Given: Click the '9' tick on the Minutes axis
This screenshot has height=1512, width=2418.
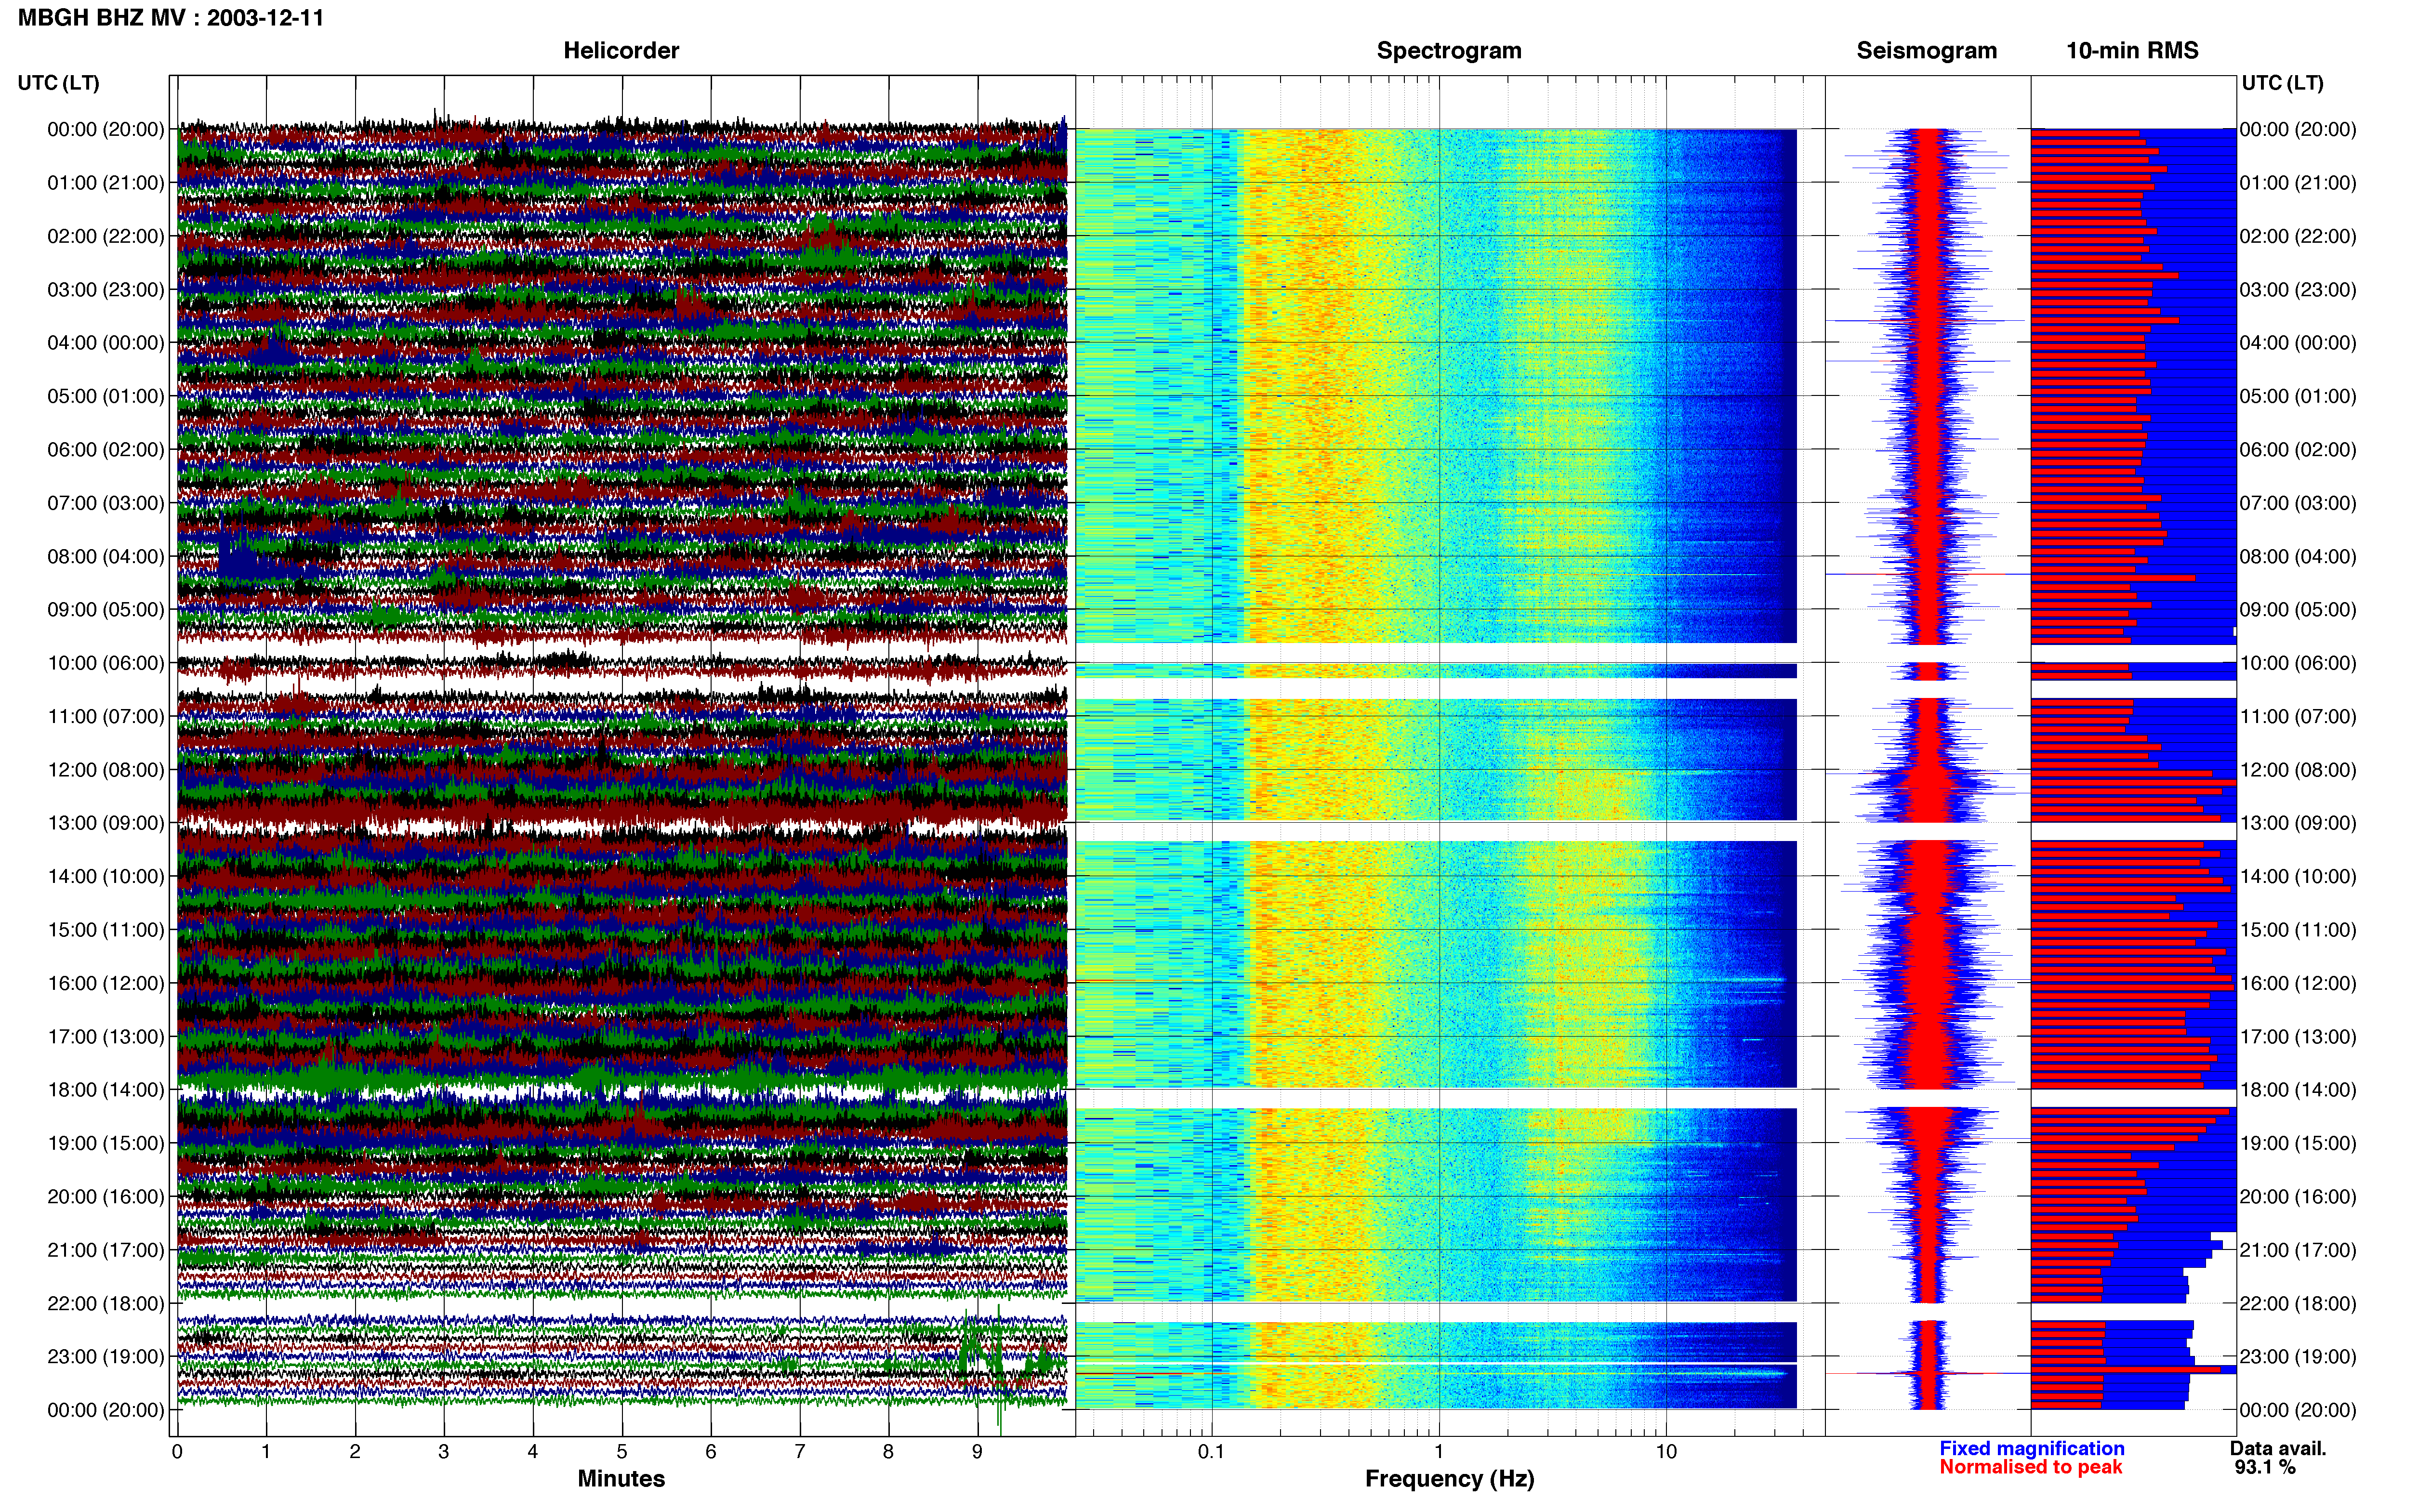Looking at the screenshot, I should 977,1452.
